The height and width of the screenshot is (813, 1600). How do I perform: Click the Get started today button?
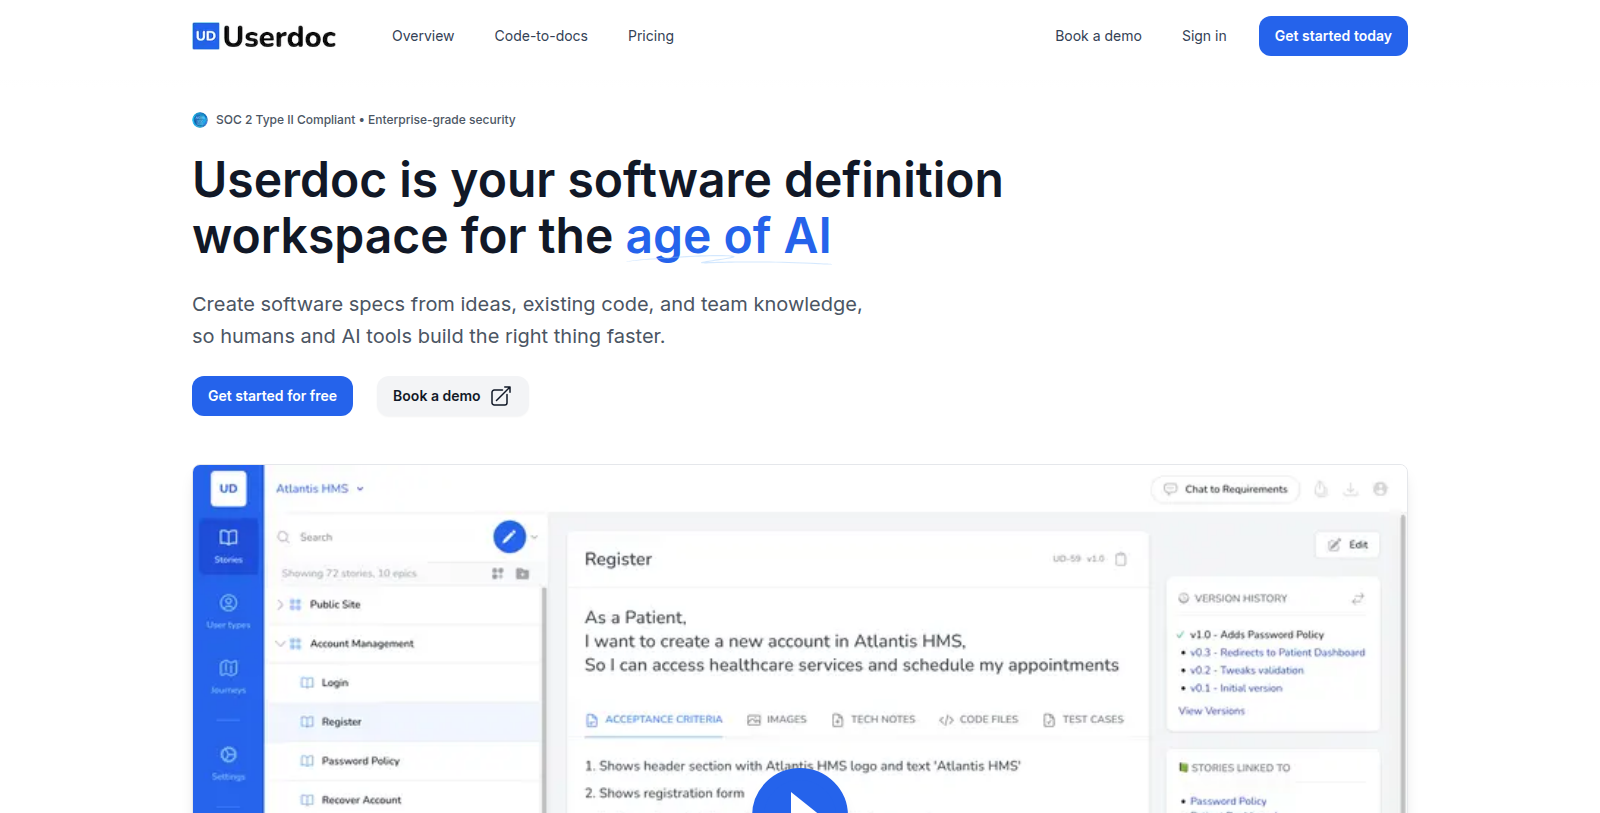coord(1333,36)
